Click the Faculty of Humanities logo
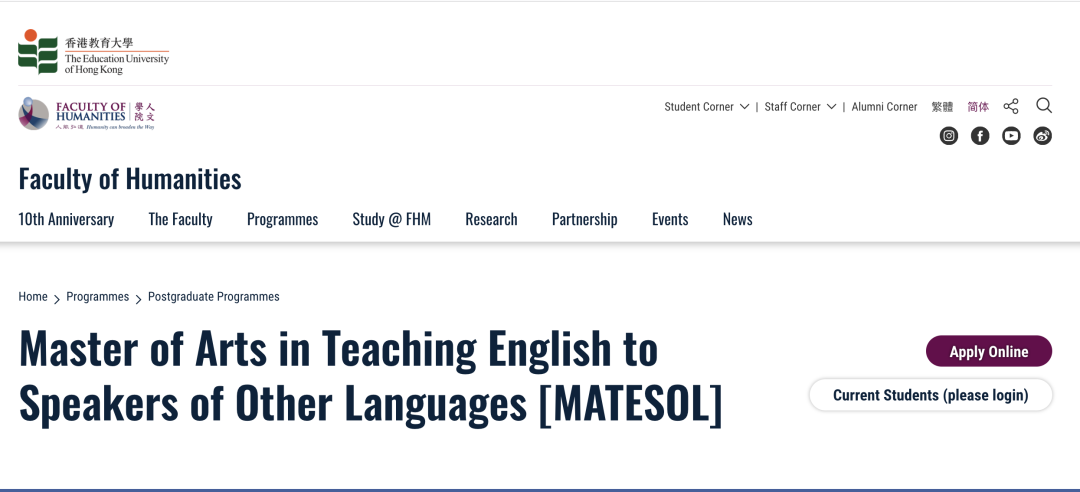 click(88, 114)
